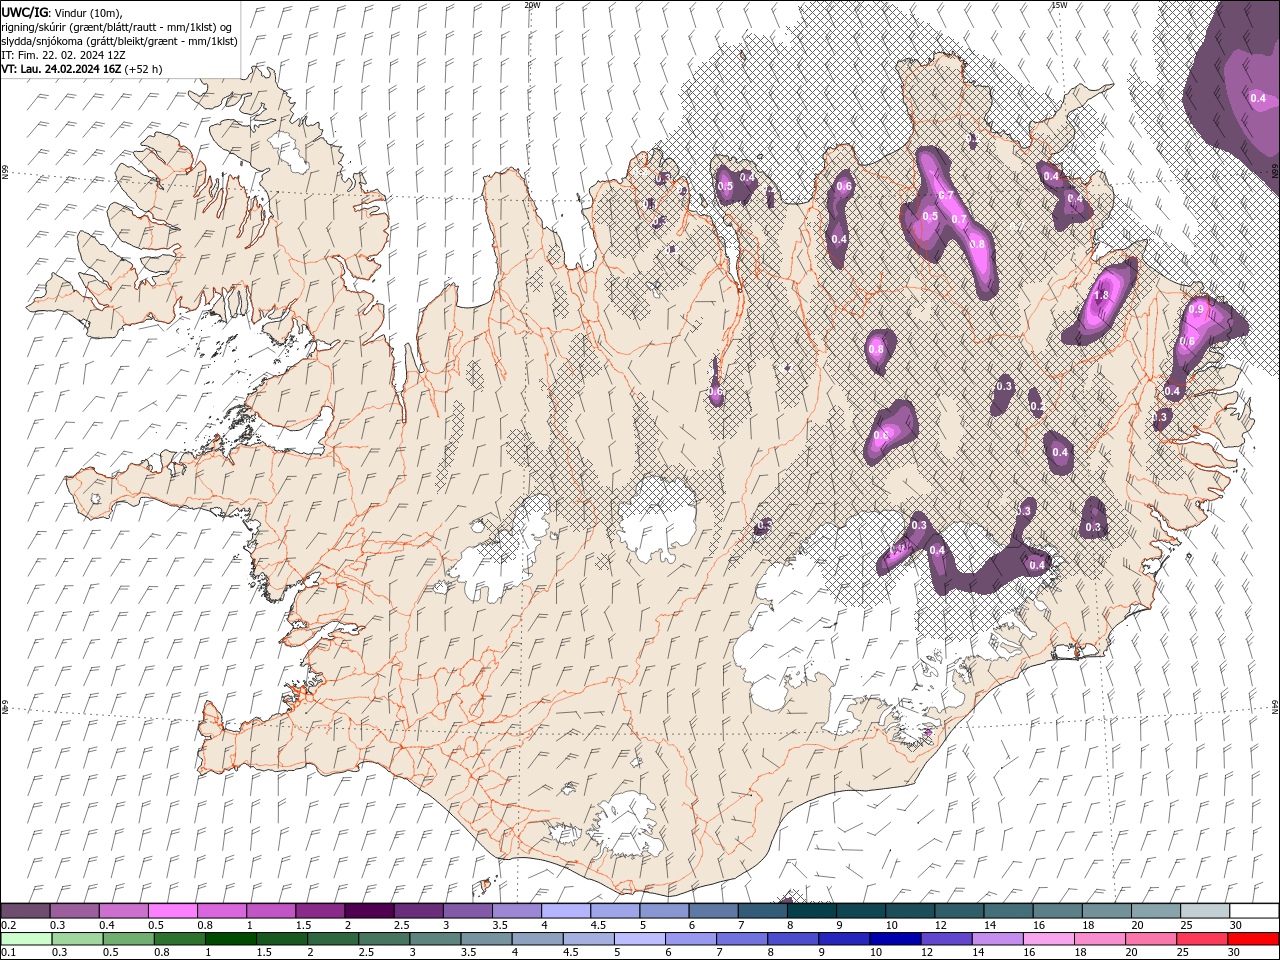Click the '64N' latitude label on right edge
This screenshot has width=1280, height=960.
pyautogui.click(x=1275, y=706)
